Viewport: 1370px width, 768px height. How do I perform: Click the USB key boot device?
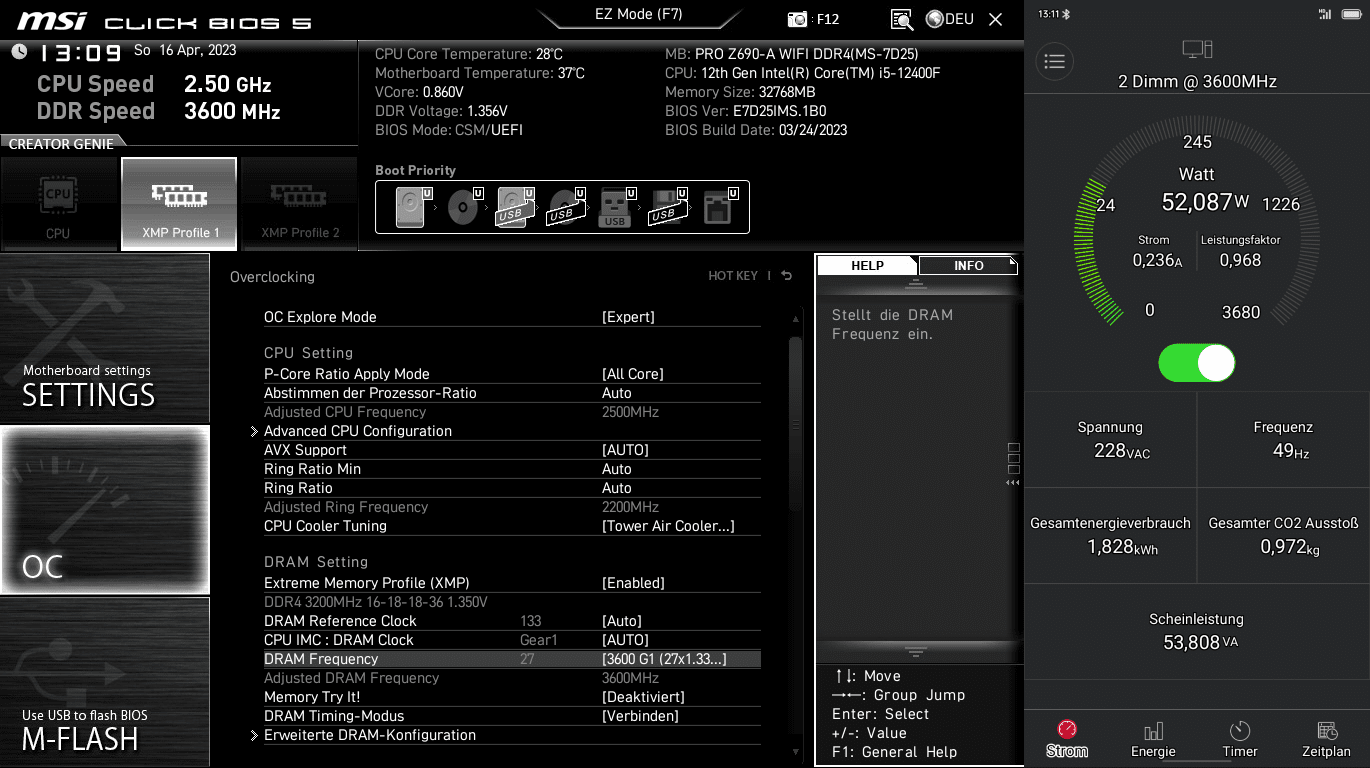(617, 207)
